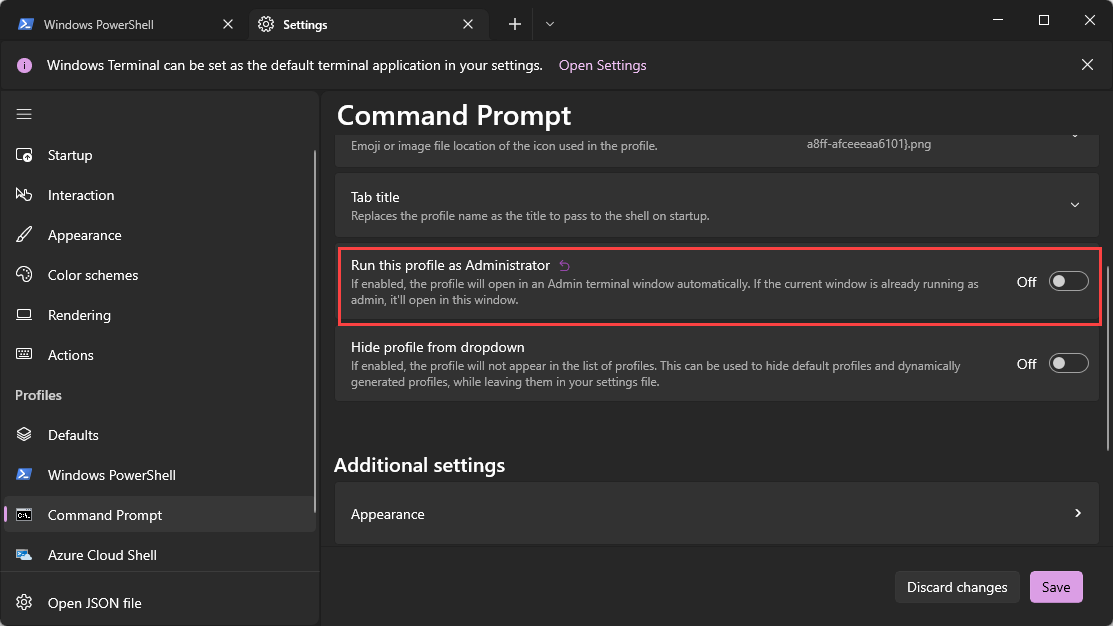The width and height of the screenshot is (1113, 626).
Task: Save the profile changes
Action: click(x=1056, y=587)
